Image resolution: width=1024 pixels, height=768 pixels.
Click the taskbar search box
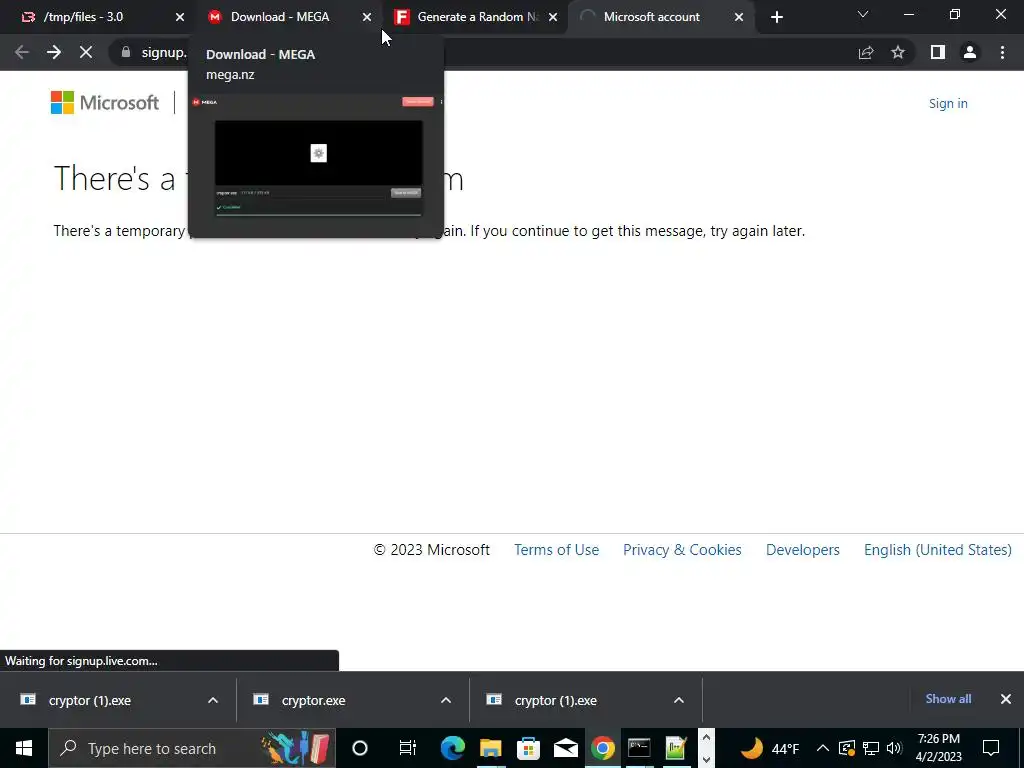coord(191,748)
